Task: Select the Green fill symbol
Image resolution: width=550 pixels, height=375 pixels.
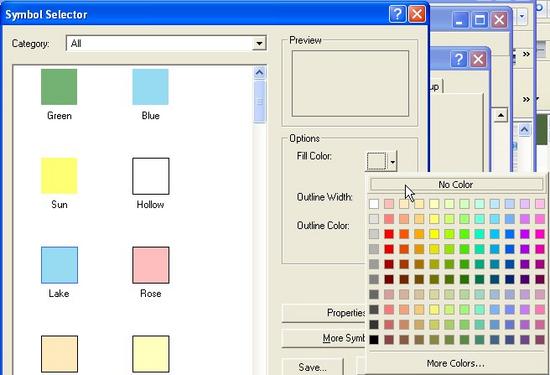Action: point(59,87)
